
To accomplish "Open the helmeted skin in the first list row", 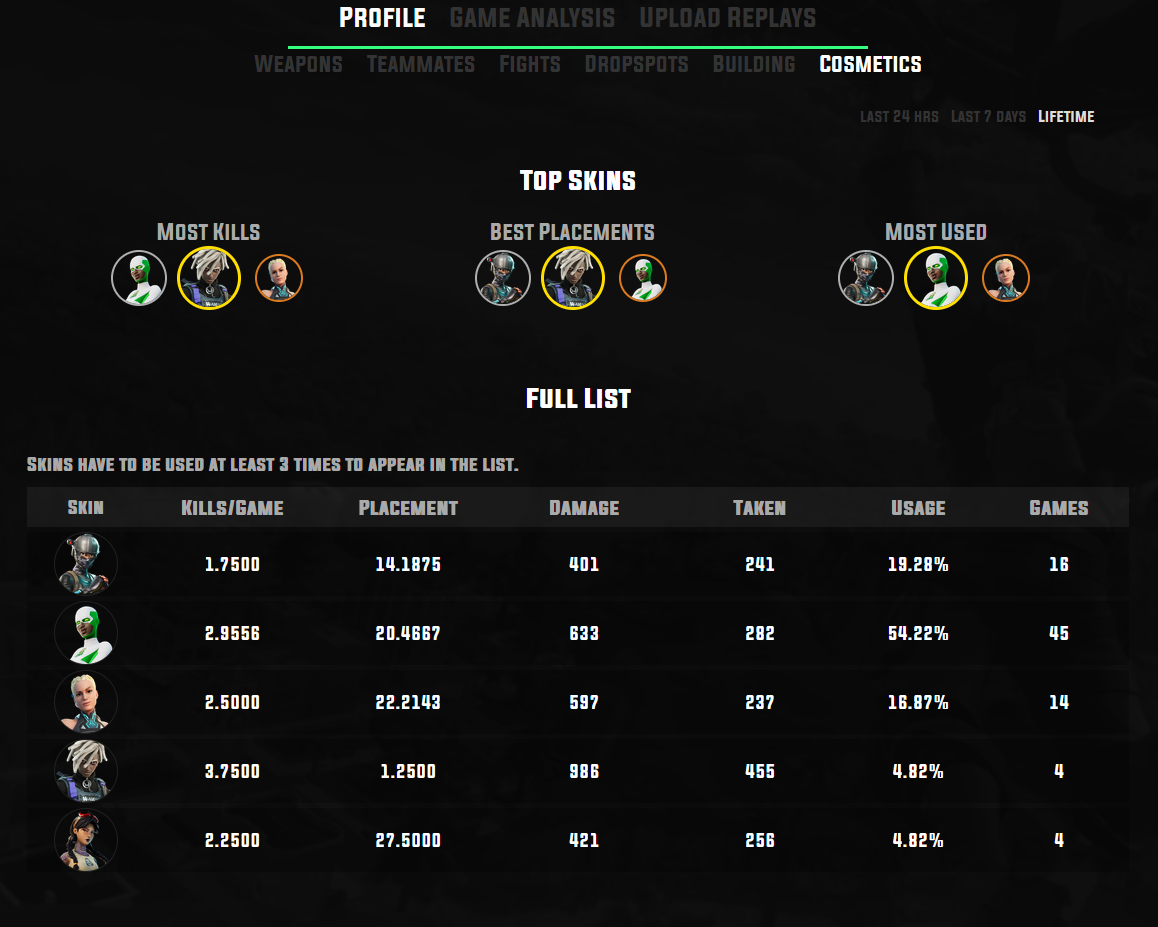I will coord(86,564).
